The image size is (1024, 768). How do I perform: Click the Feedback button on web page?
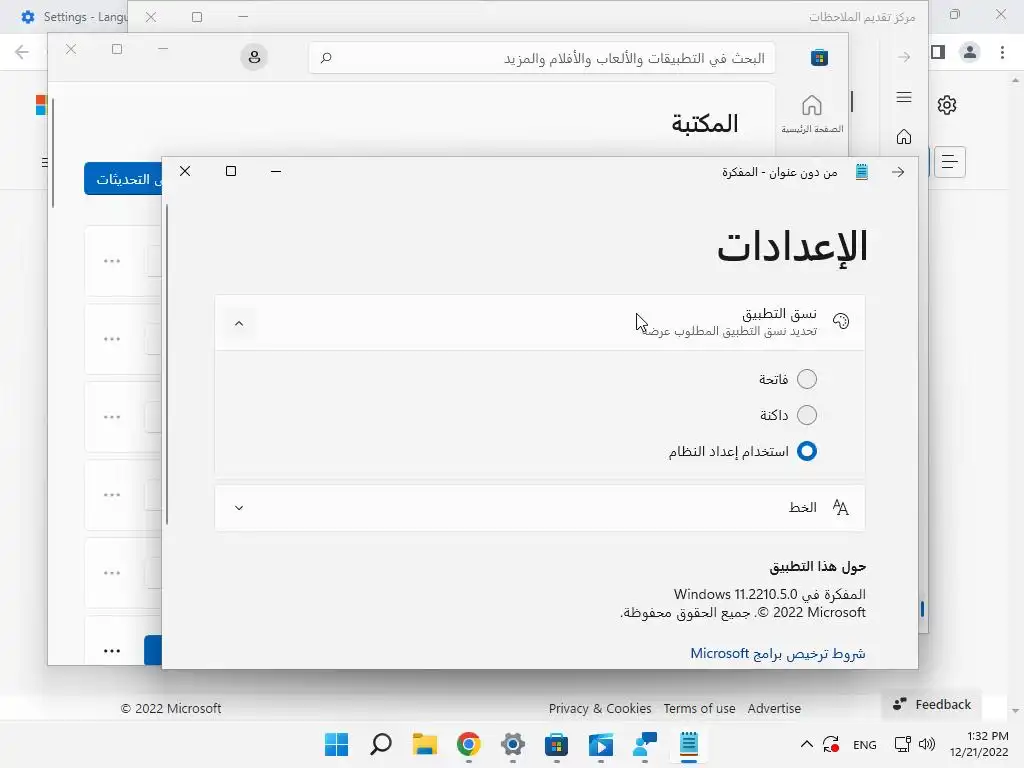[932, 704]
